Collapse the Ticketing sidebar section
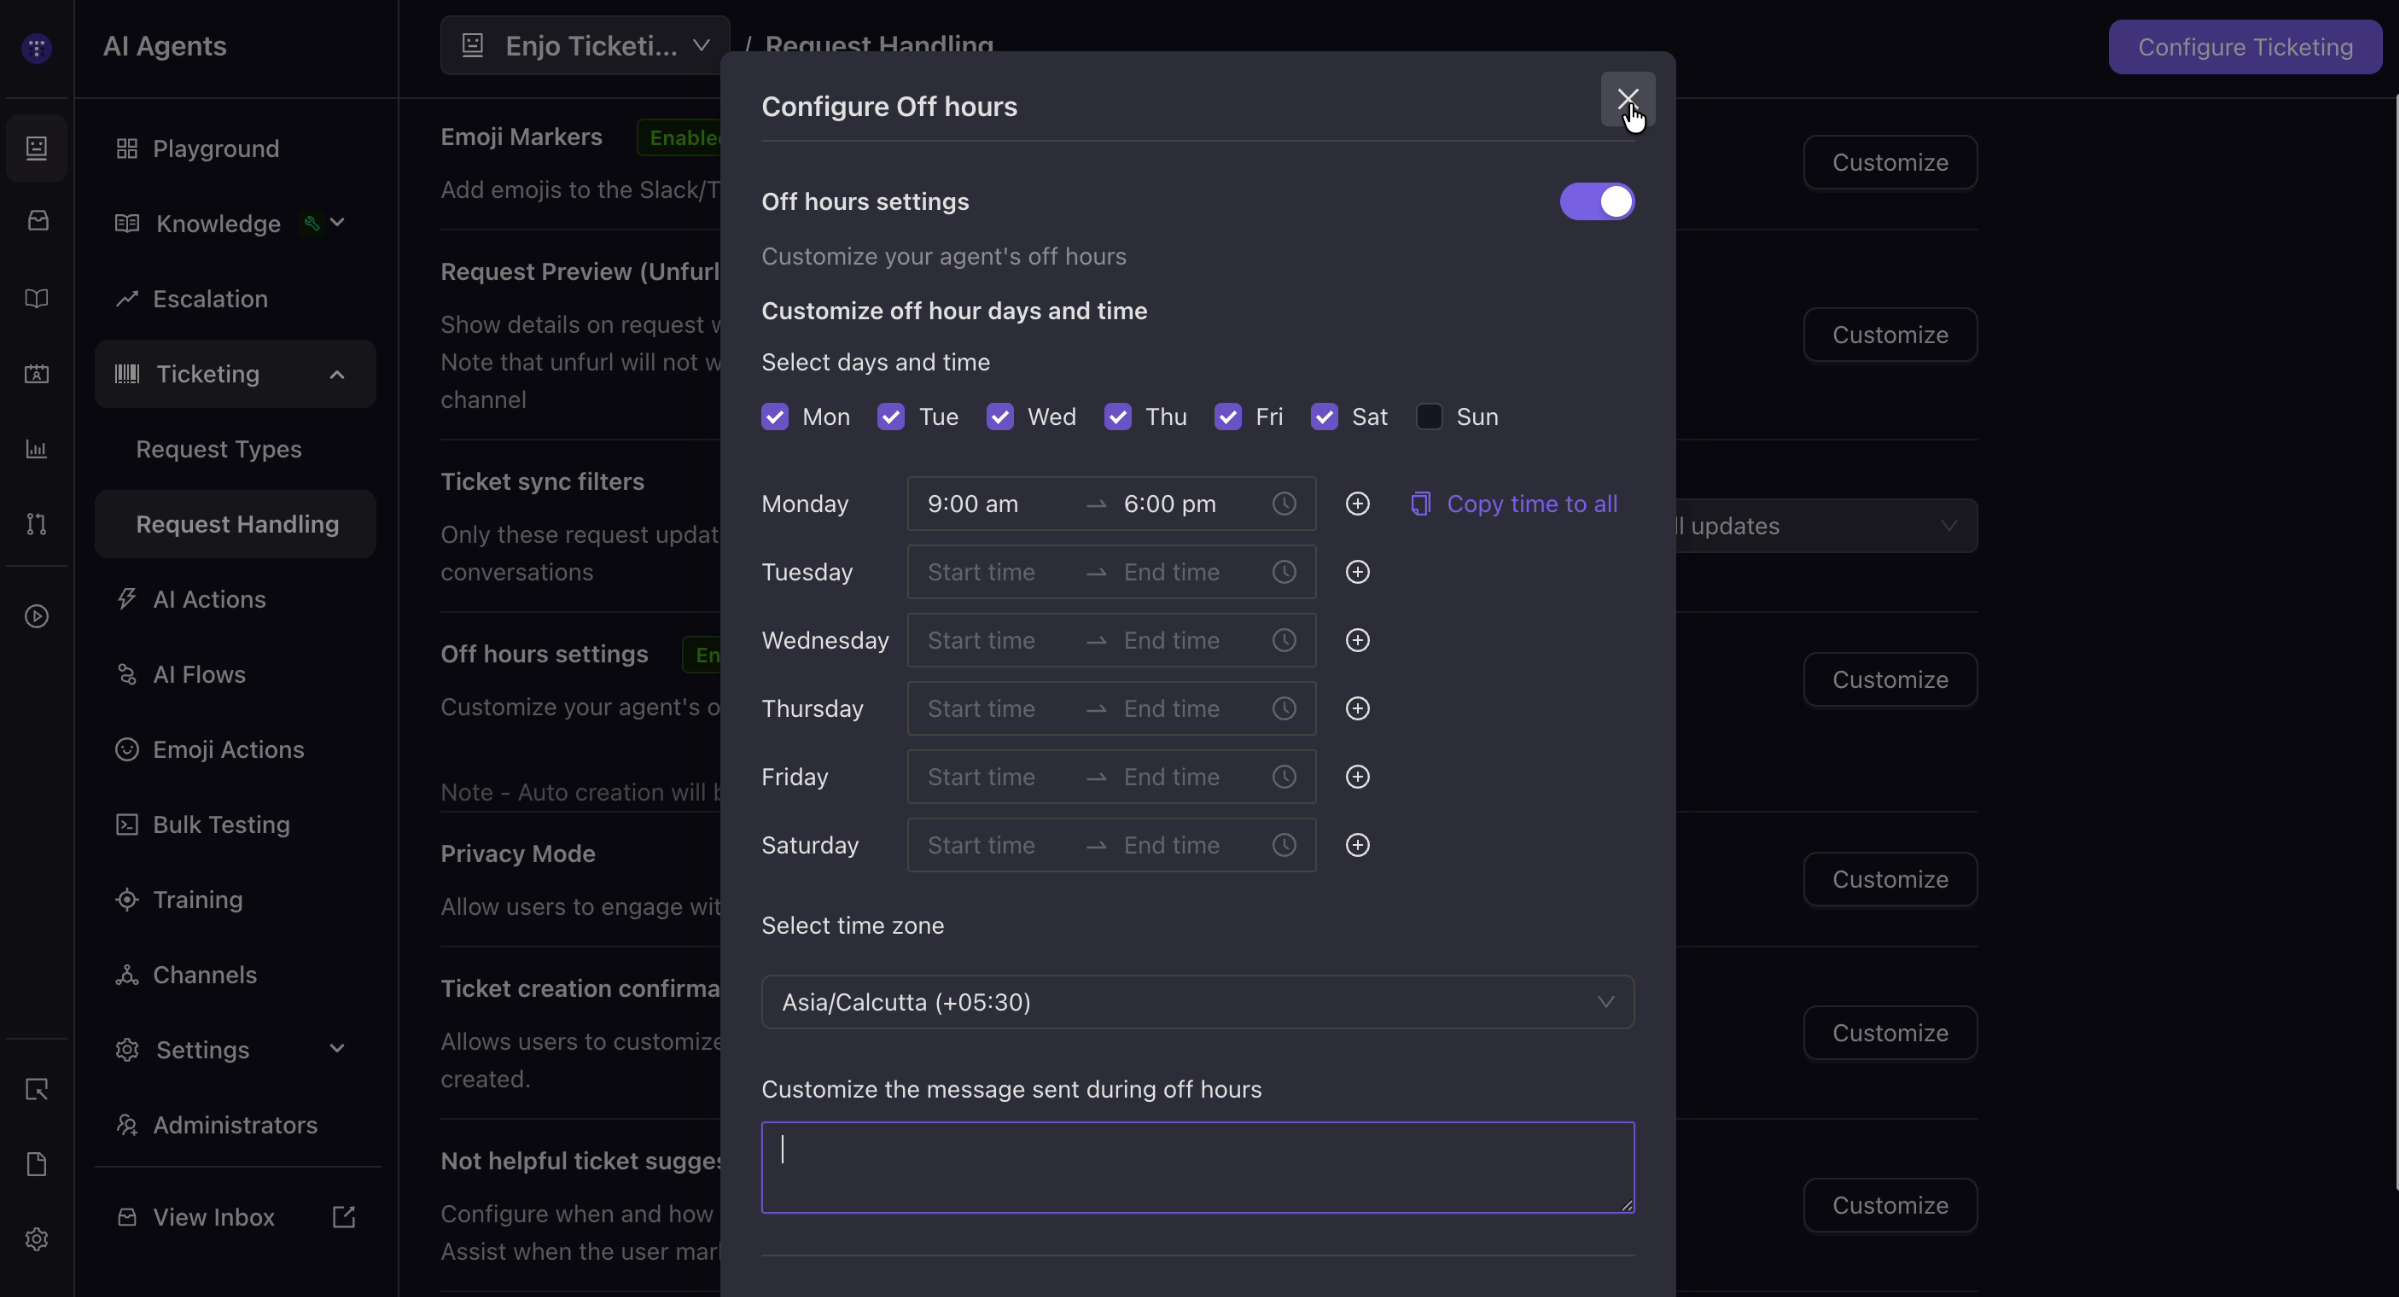The image size is (2399, 1297). (235, 374)
